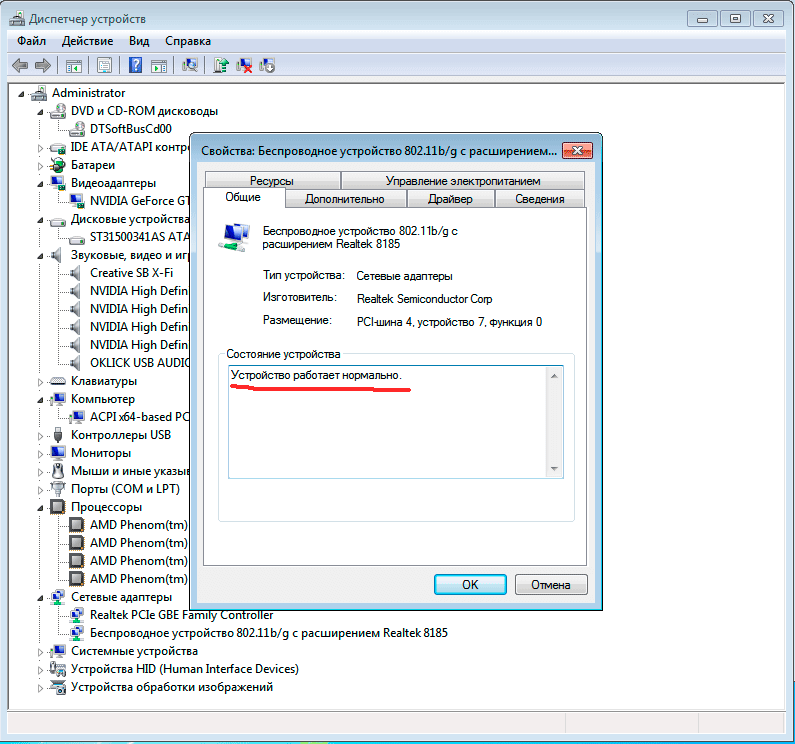Click the Back arrow toolbar icon
The width and height of the screenshot is (795, 744).
coord(19,66)
